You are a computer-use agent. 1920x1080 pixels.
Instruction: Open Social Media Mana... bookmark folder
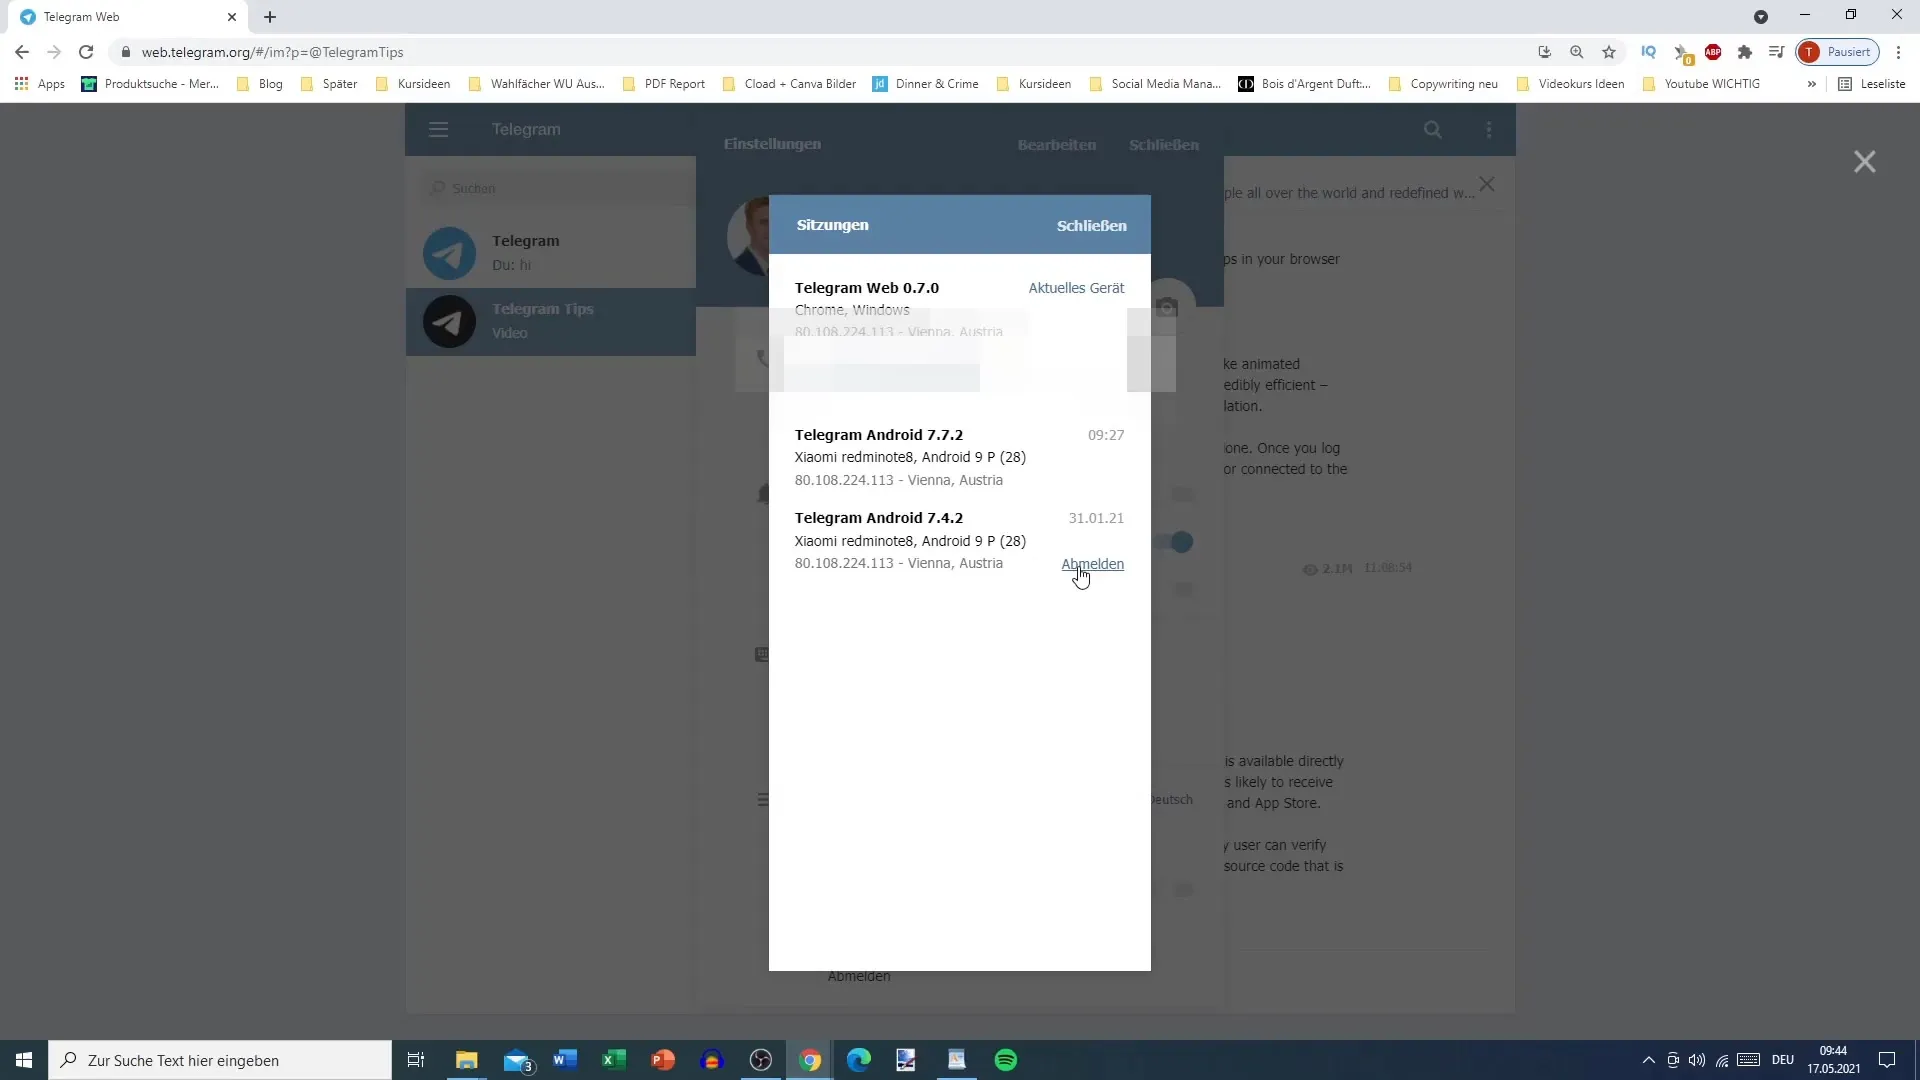1155,84
